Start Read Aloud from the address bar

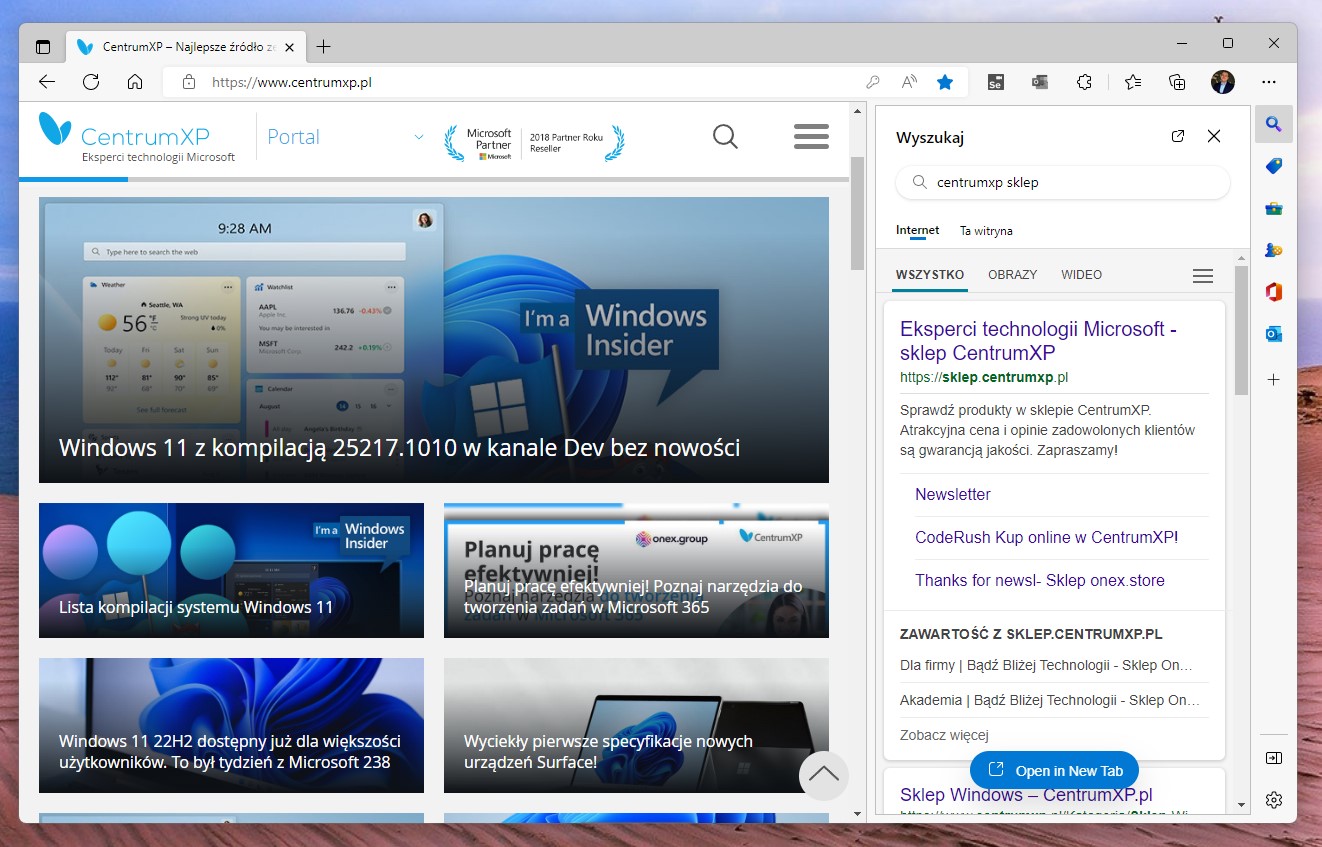909,83
